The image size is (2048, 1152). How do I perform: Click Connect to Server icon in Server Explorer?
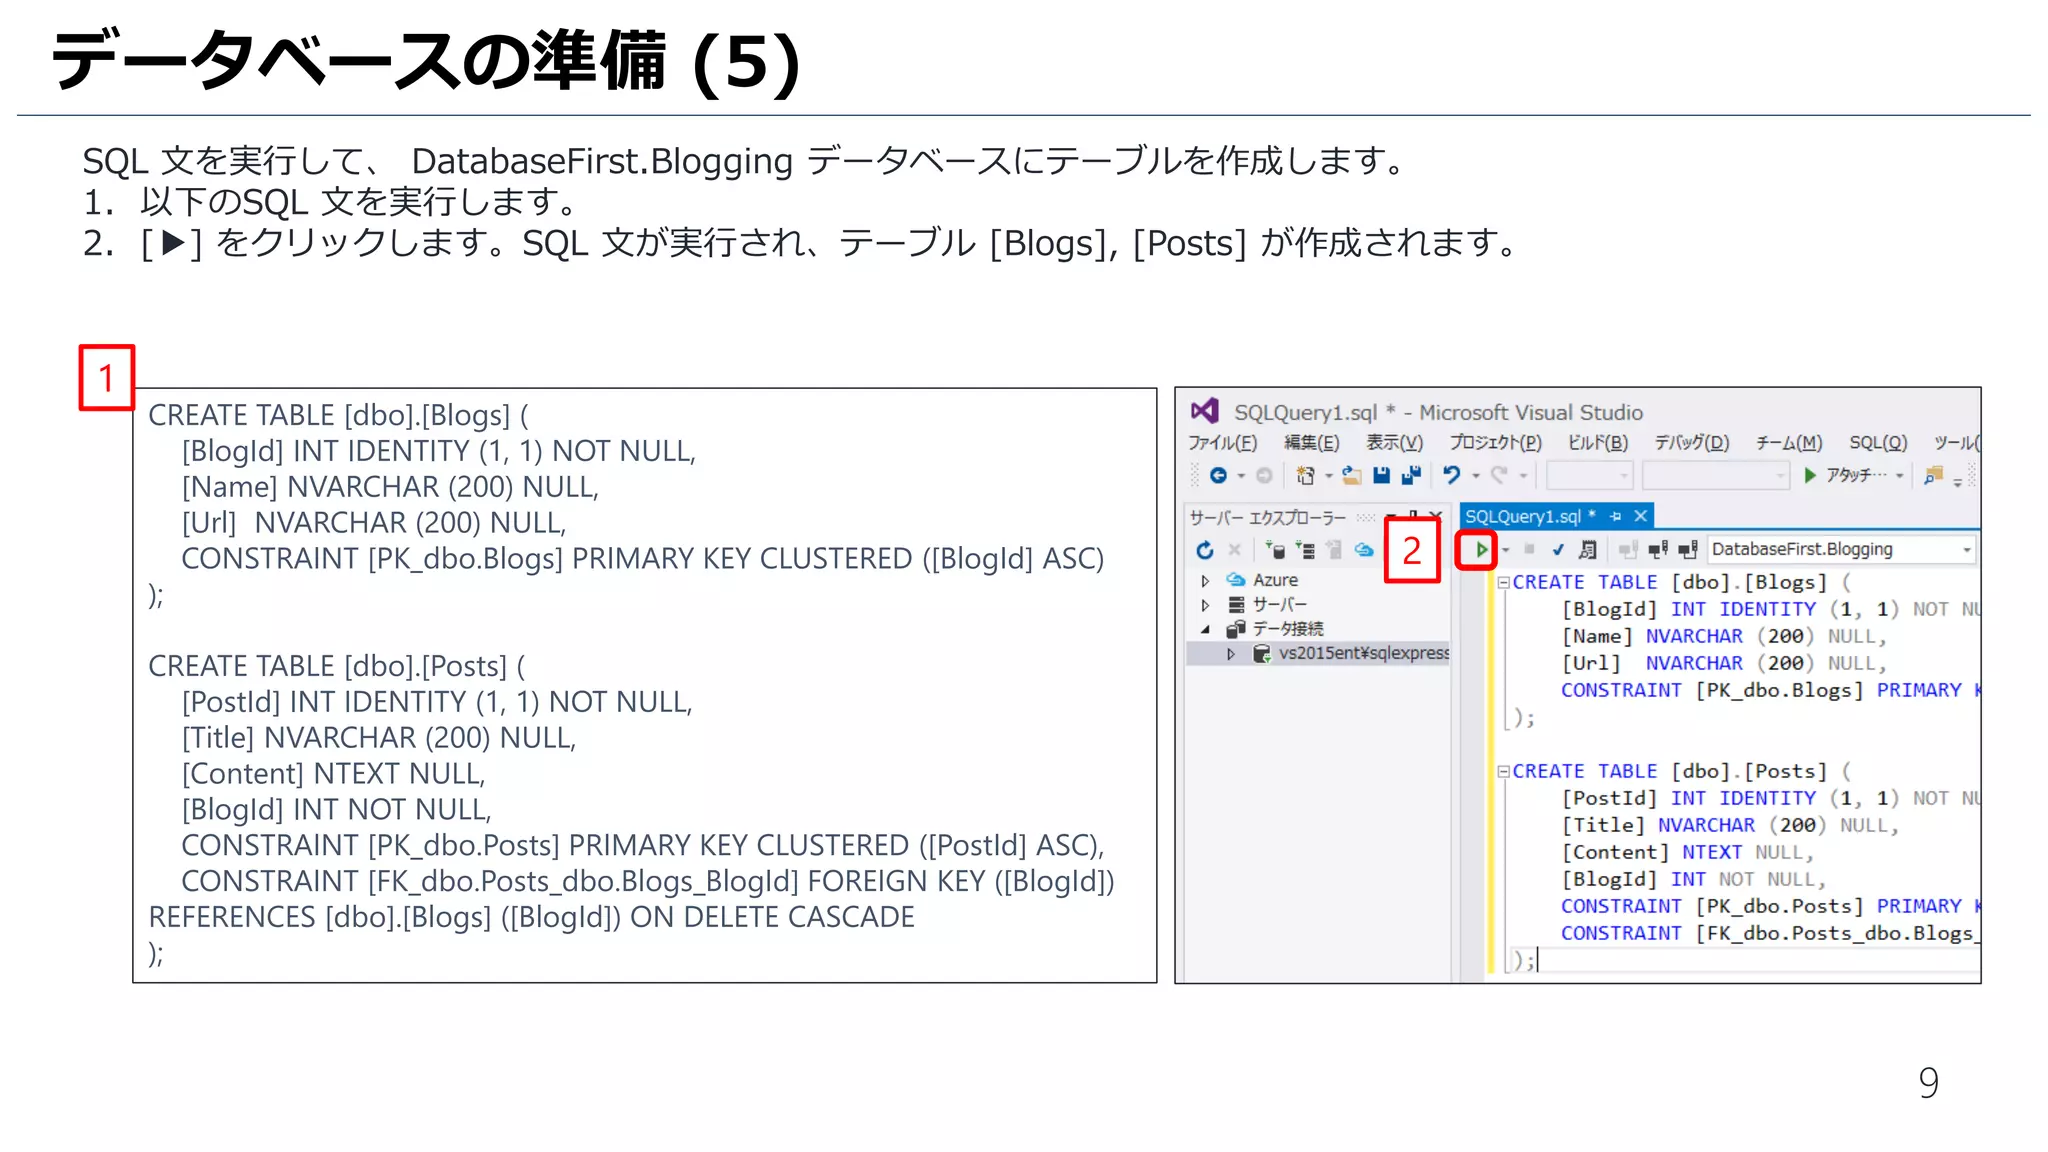(1305, 549)
